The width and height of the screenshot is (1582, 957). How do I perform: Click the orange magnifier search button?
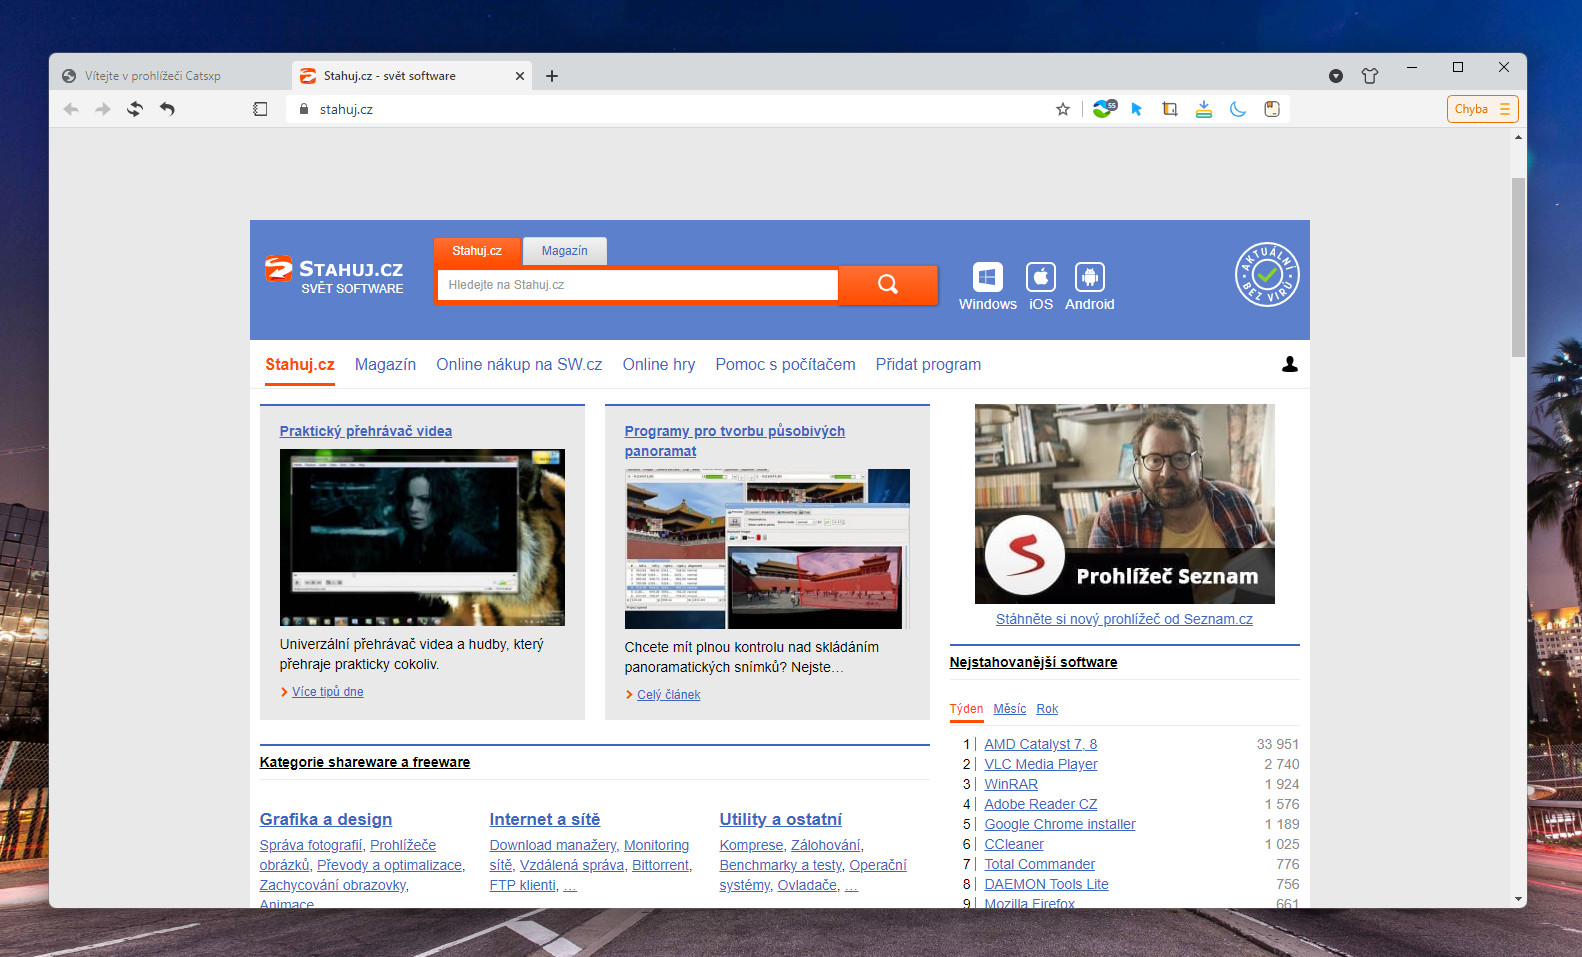coord(888,285)
